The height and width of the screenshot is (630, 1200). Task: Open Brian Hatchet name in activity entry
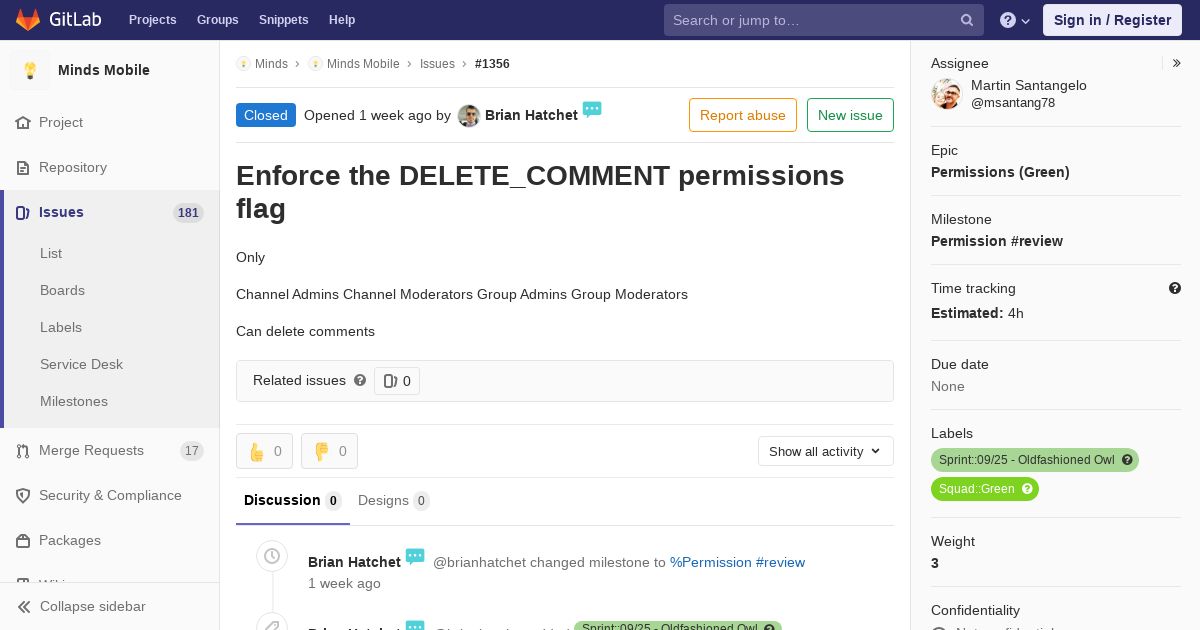(354, 562)
